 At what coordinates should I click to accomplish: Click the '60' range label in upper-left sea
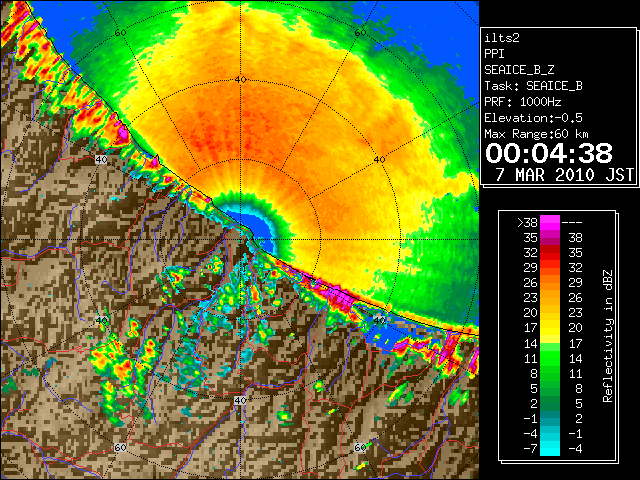[x=120, y=32]
